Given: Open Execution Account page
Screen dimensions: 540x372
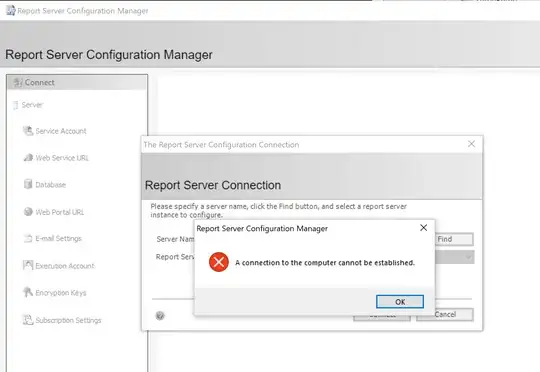Looking at the screenshot, I should 65,266.
